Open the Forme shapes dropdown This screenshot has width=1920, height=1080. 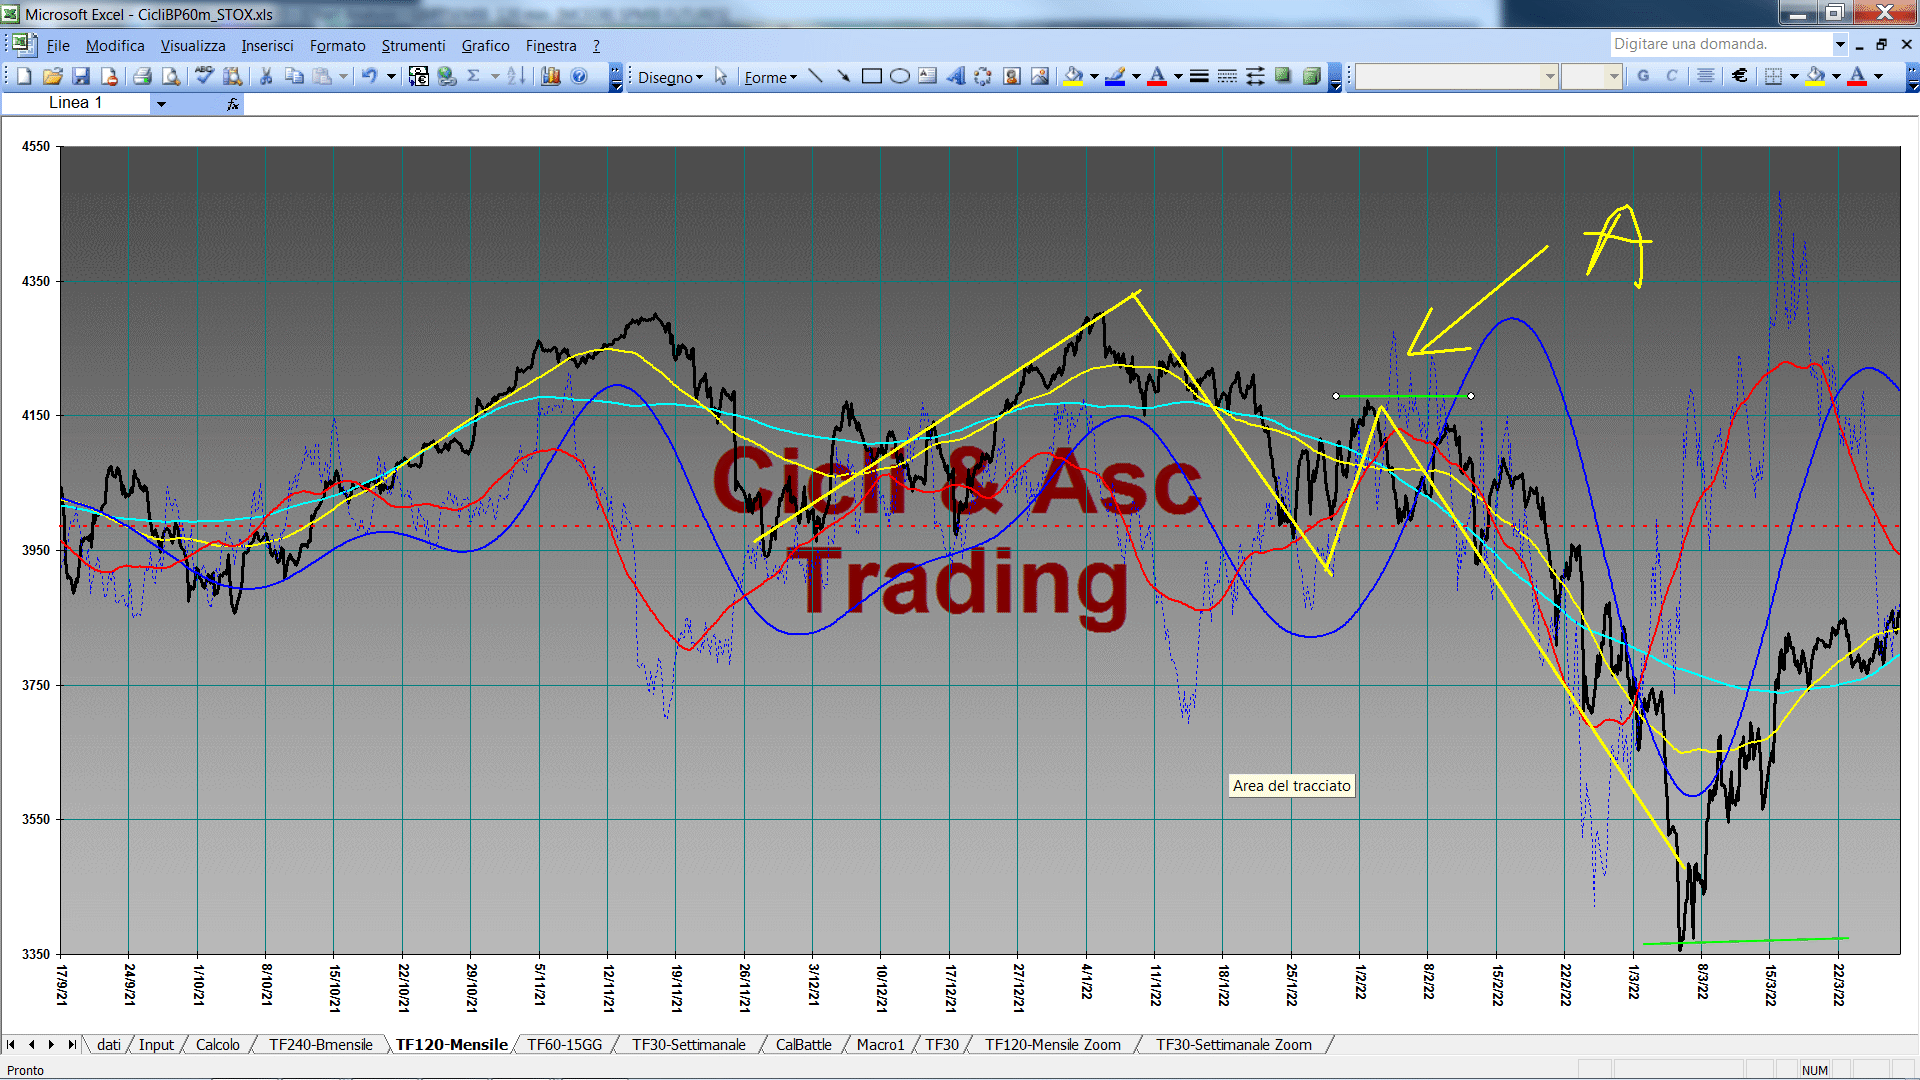[770, 77]
